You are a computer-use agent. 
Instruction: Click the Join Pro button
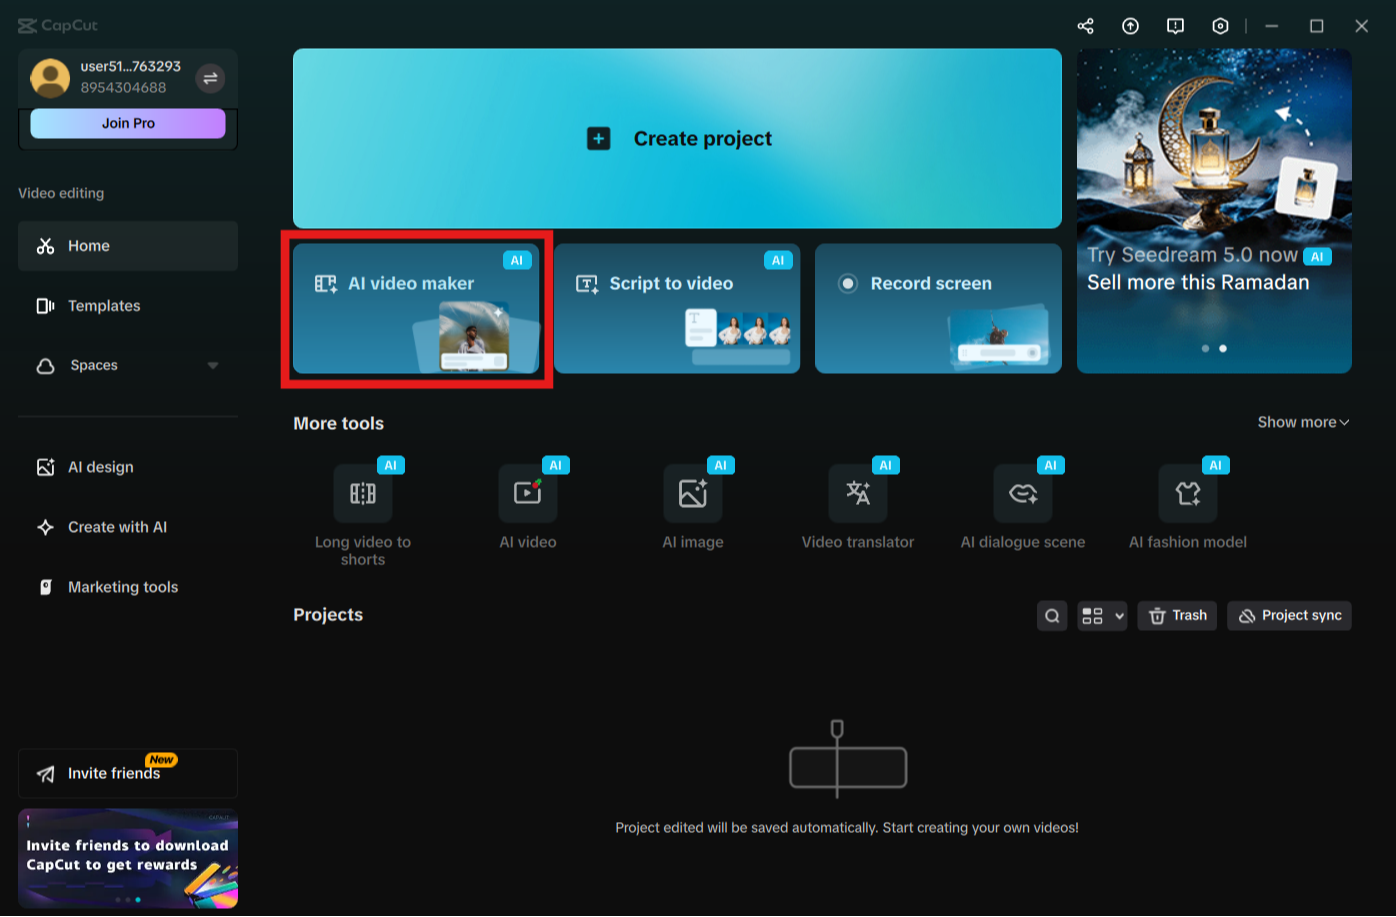tap(127, 123)
